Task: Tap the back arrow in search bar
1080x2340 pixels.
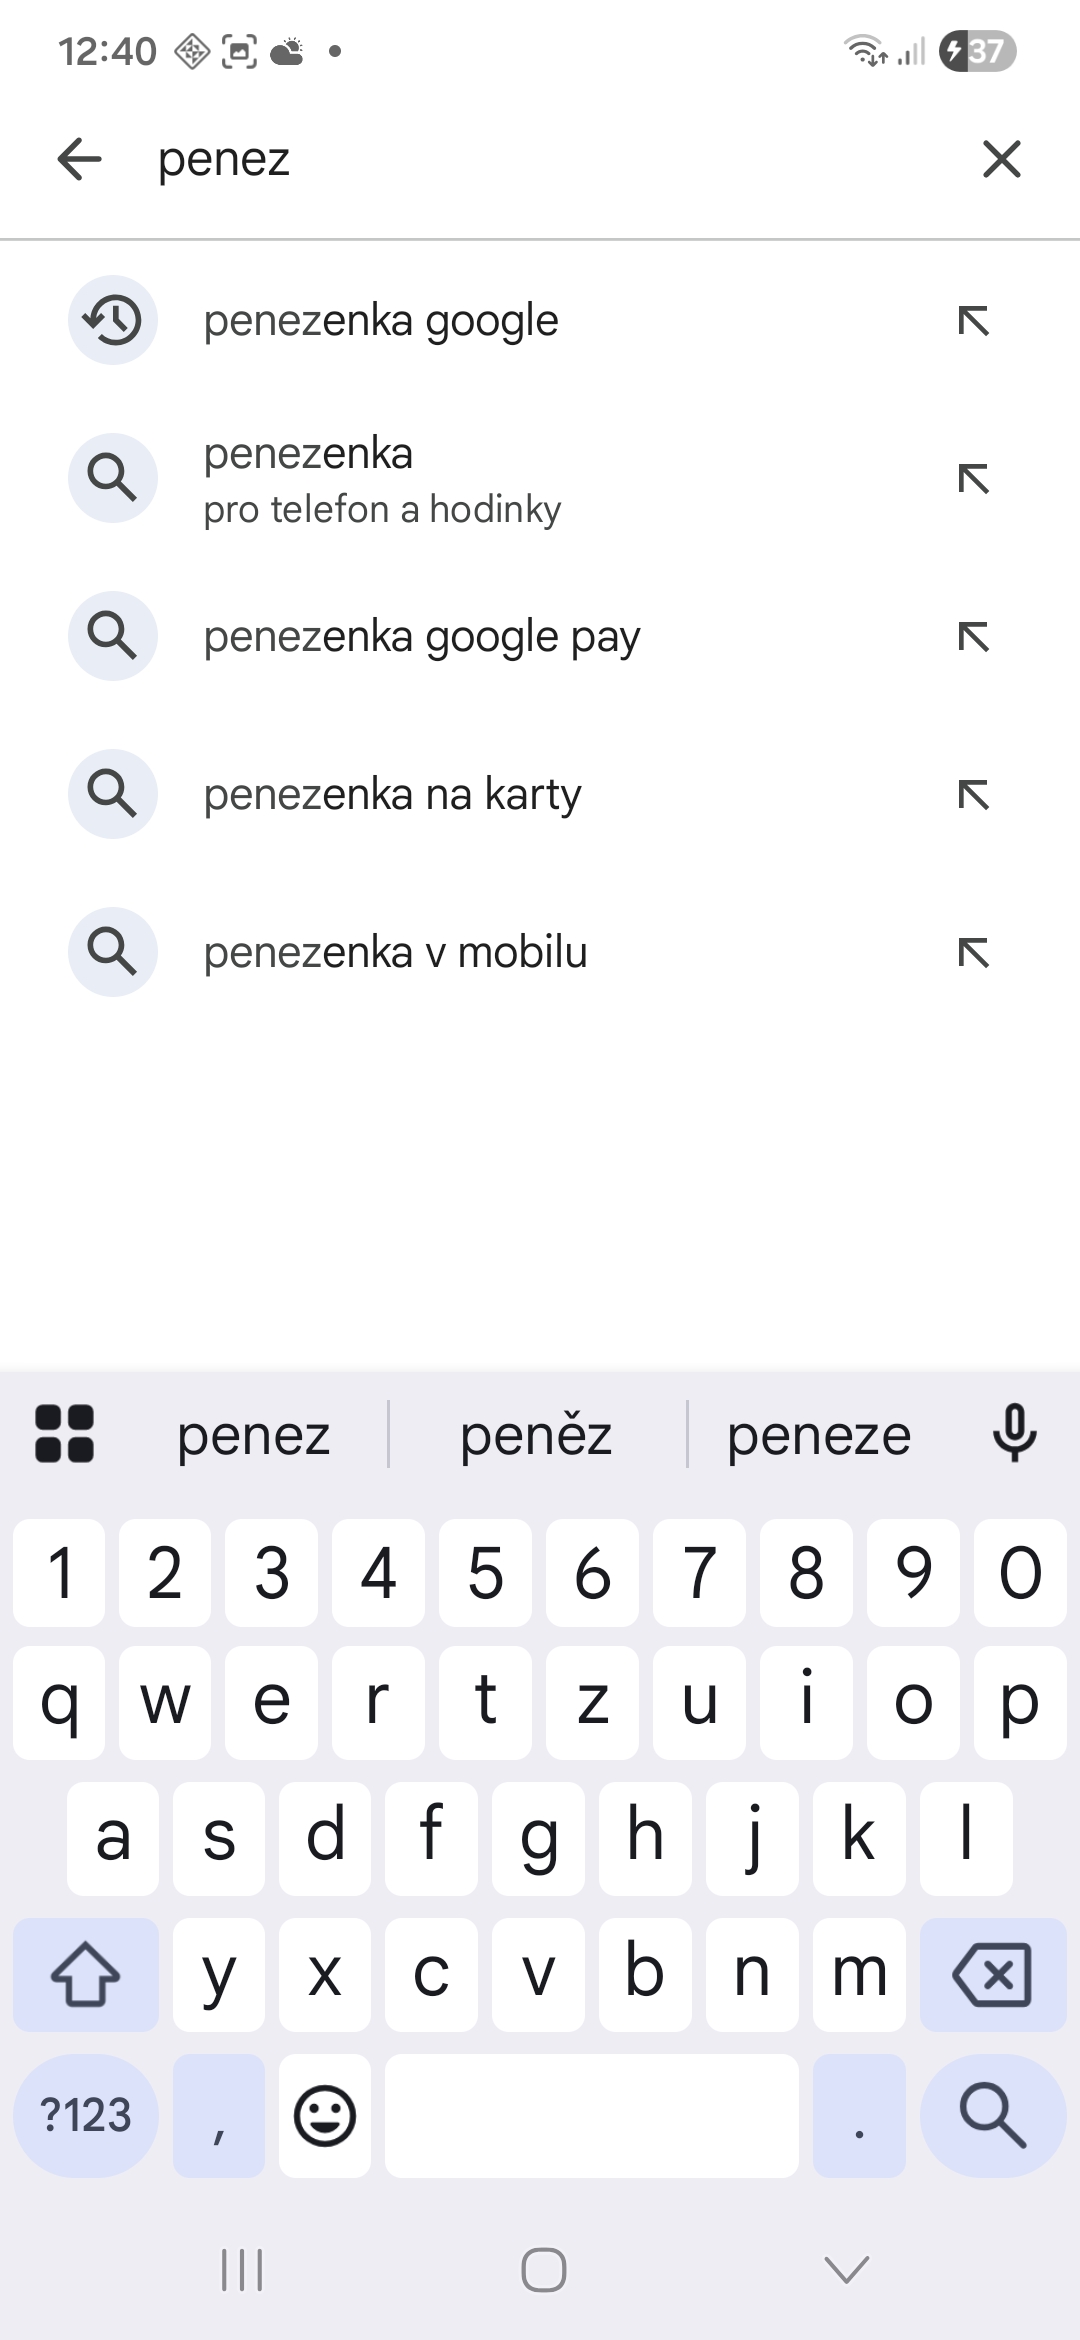Action: [x=80, y=159]
